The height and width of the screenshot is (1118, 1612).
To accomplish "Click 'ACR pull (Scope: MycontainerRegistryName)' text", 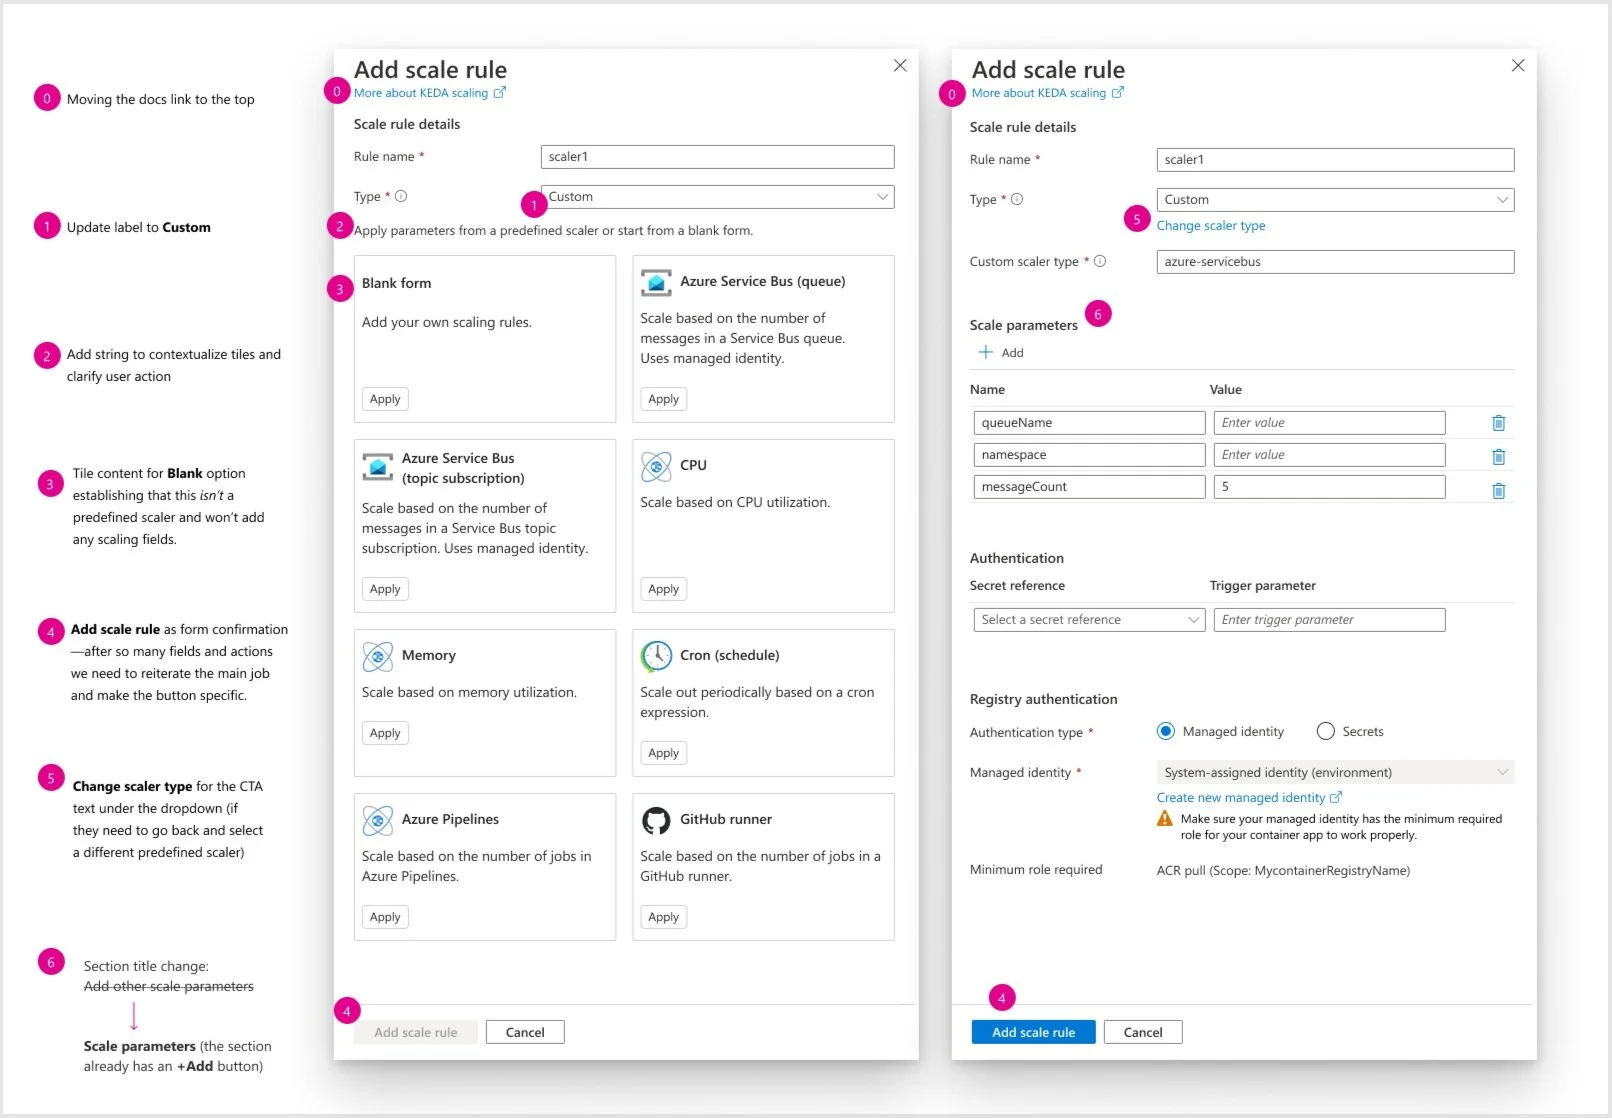I will click(x=1283, y=871).
